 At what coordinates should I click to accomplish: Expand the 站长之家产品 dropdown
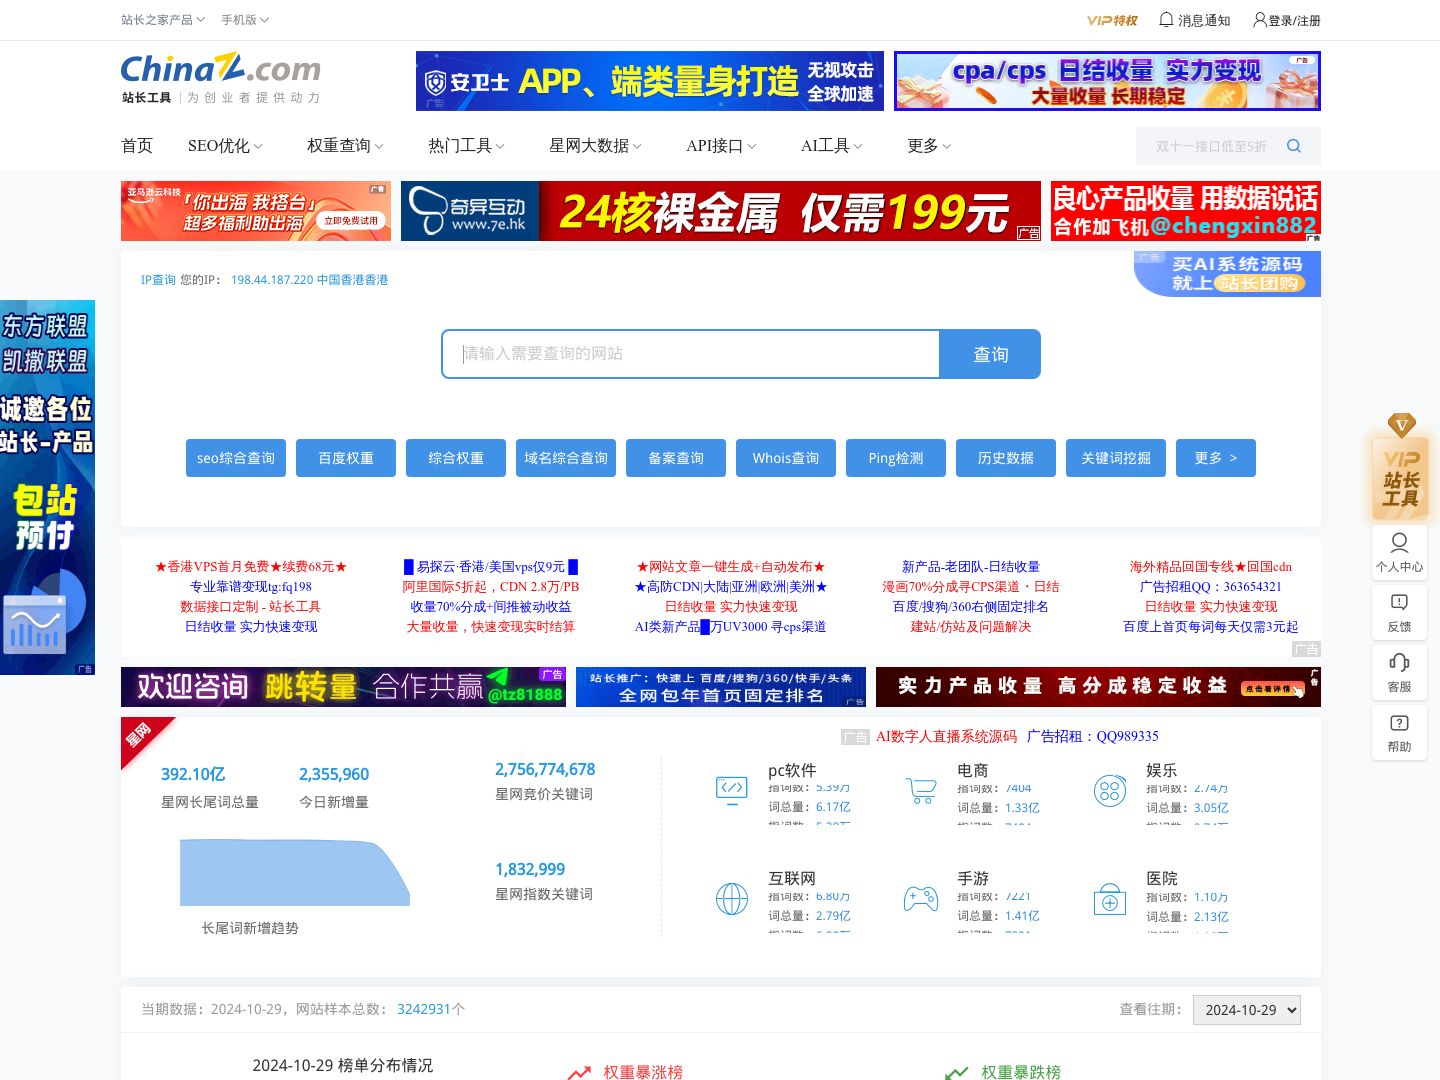[163, 20]
